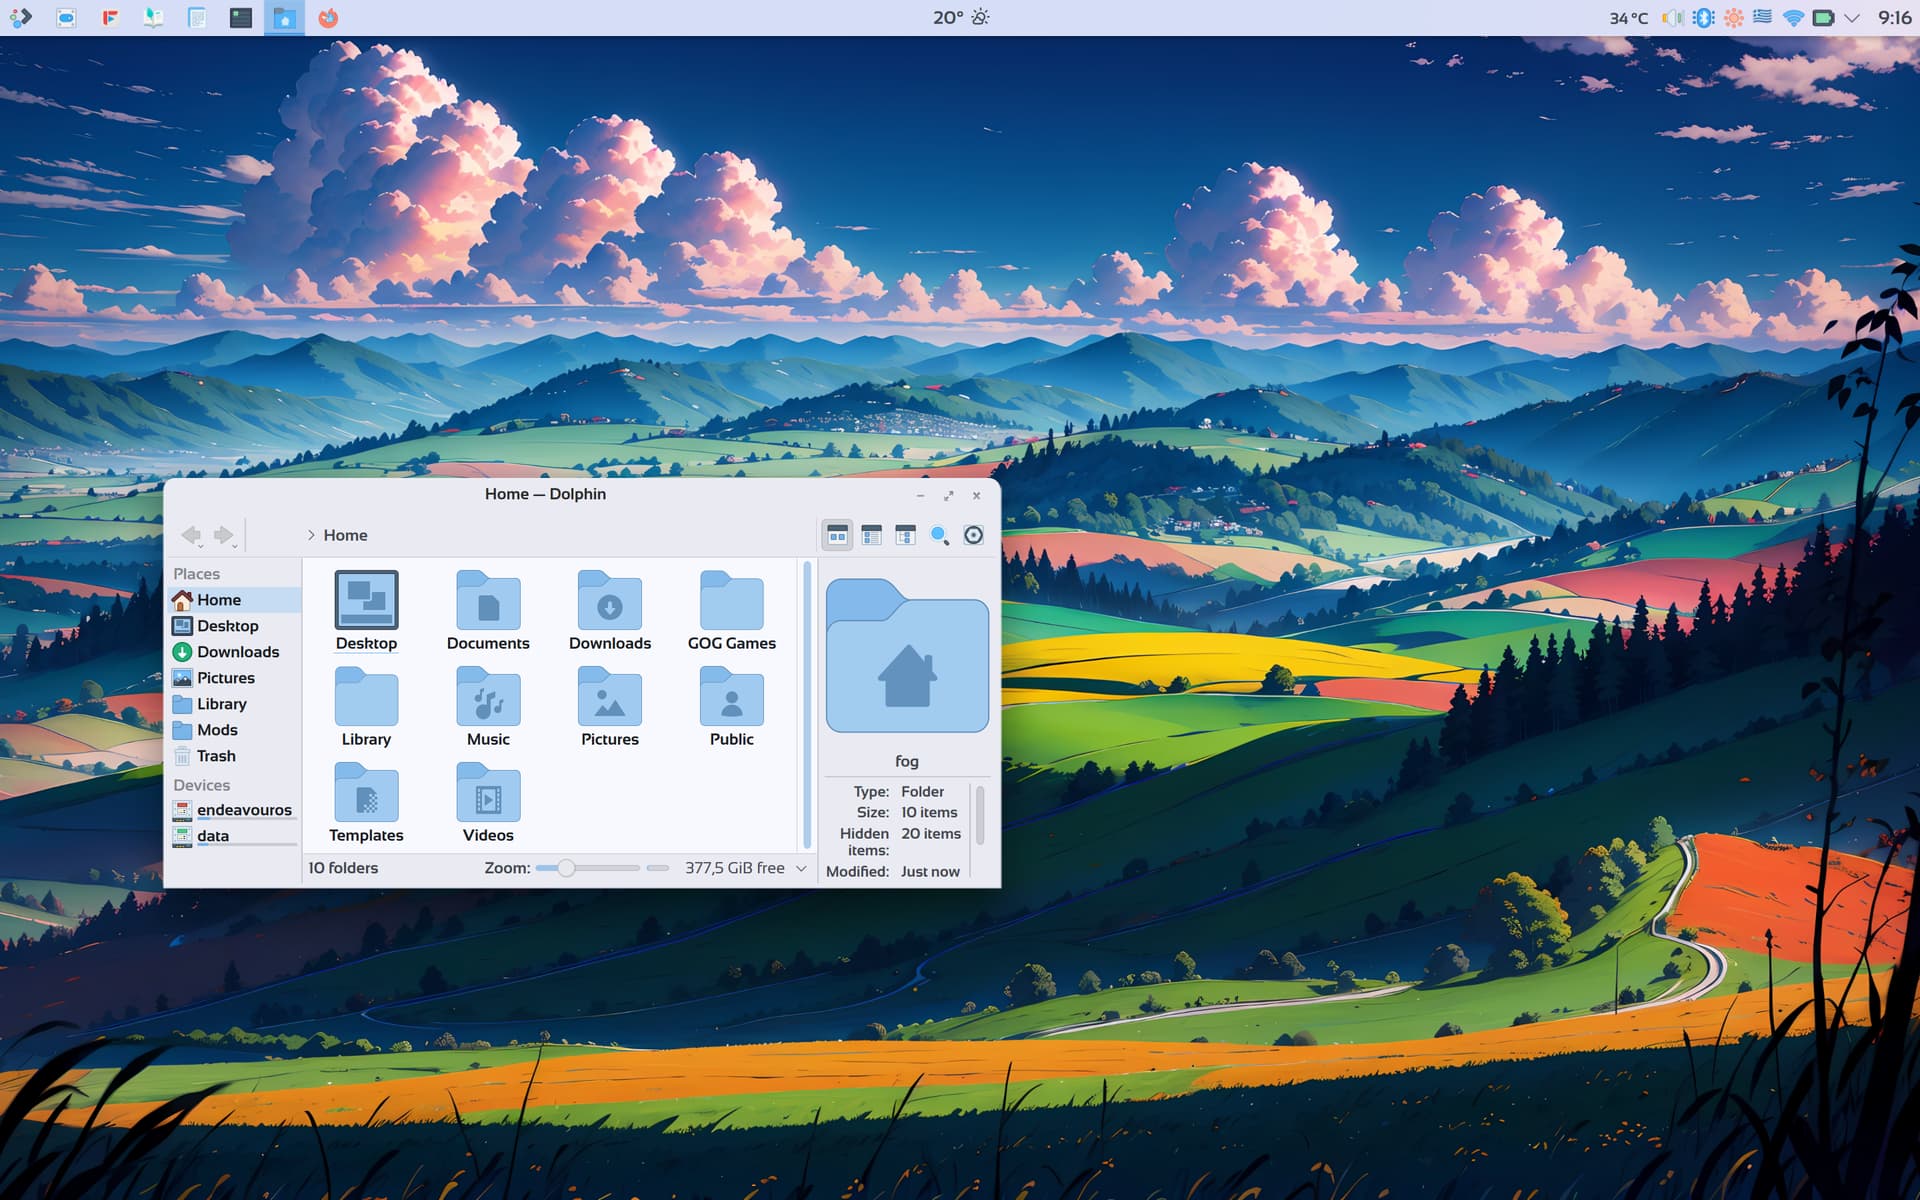
Task: Expand the breadcrumb arrow before Home
Action: click(311, 535)
